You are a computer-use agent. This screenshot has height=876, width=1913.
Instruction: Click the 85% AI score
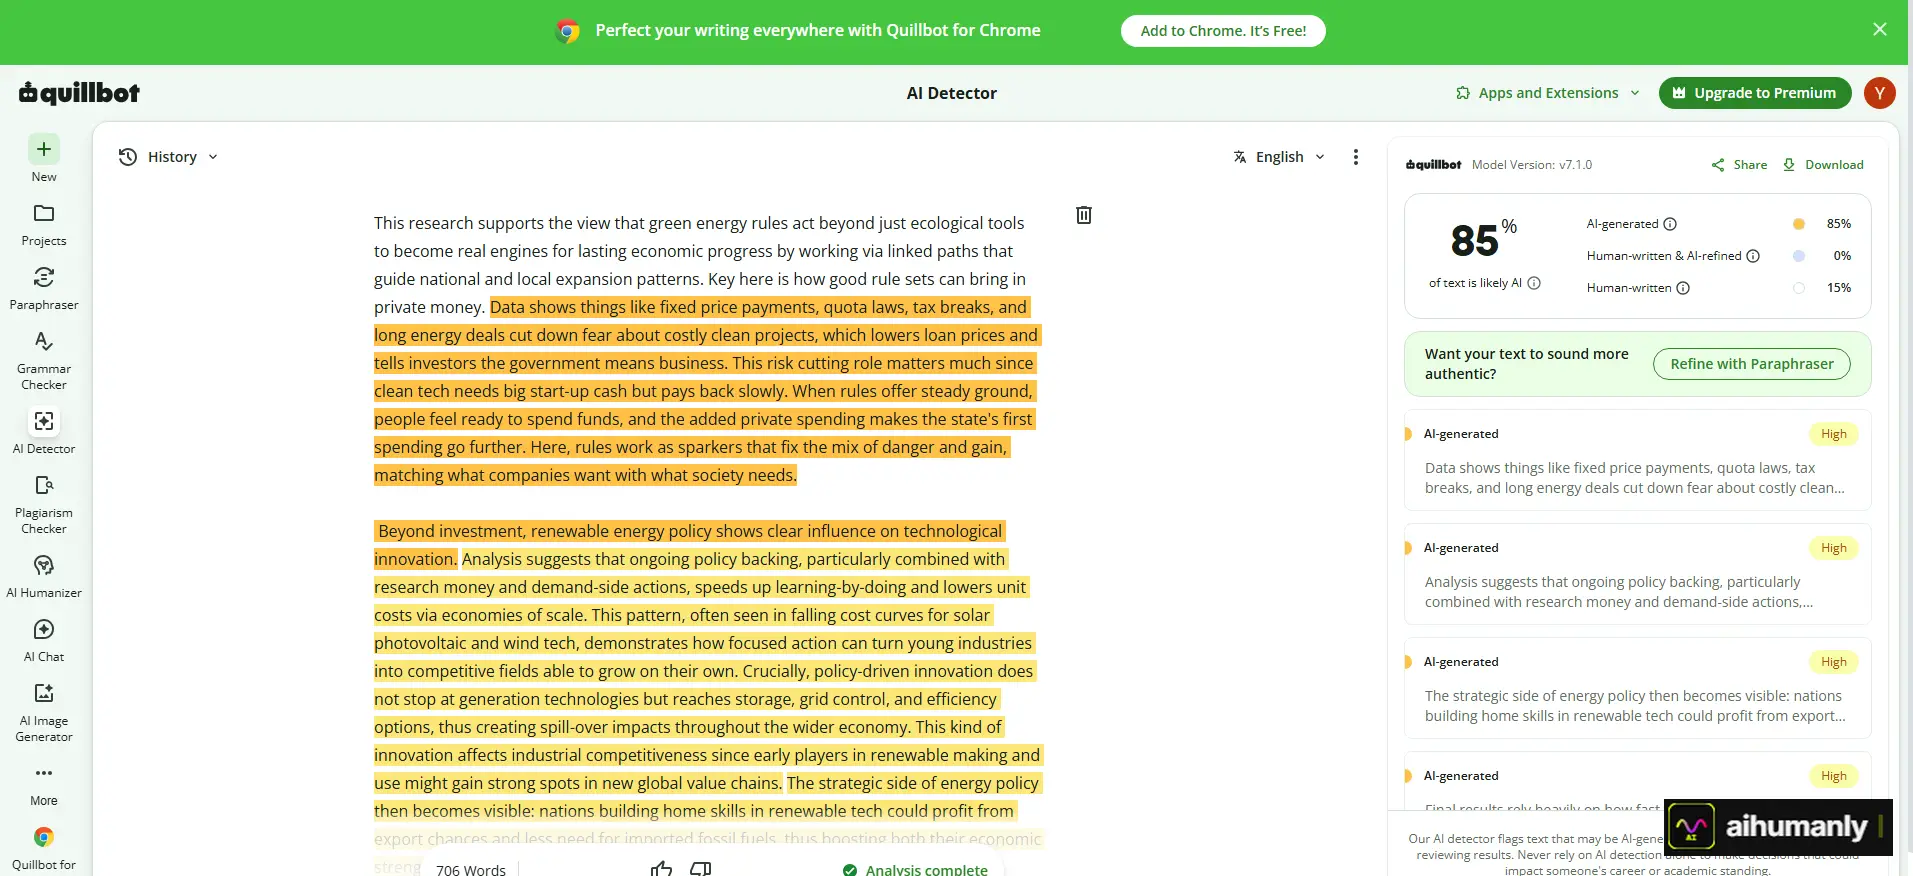[1483, 239]
